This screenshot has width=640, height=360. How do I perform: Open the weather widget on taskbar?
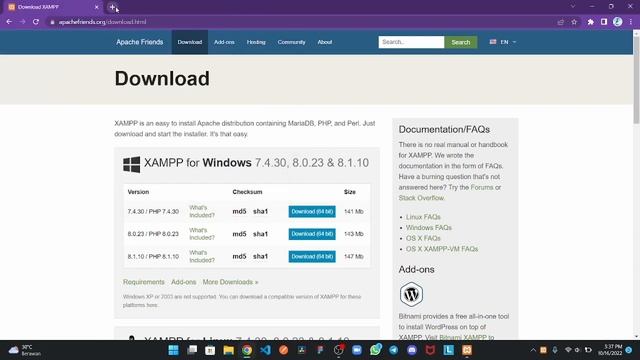click(25, 350)
